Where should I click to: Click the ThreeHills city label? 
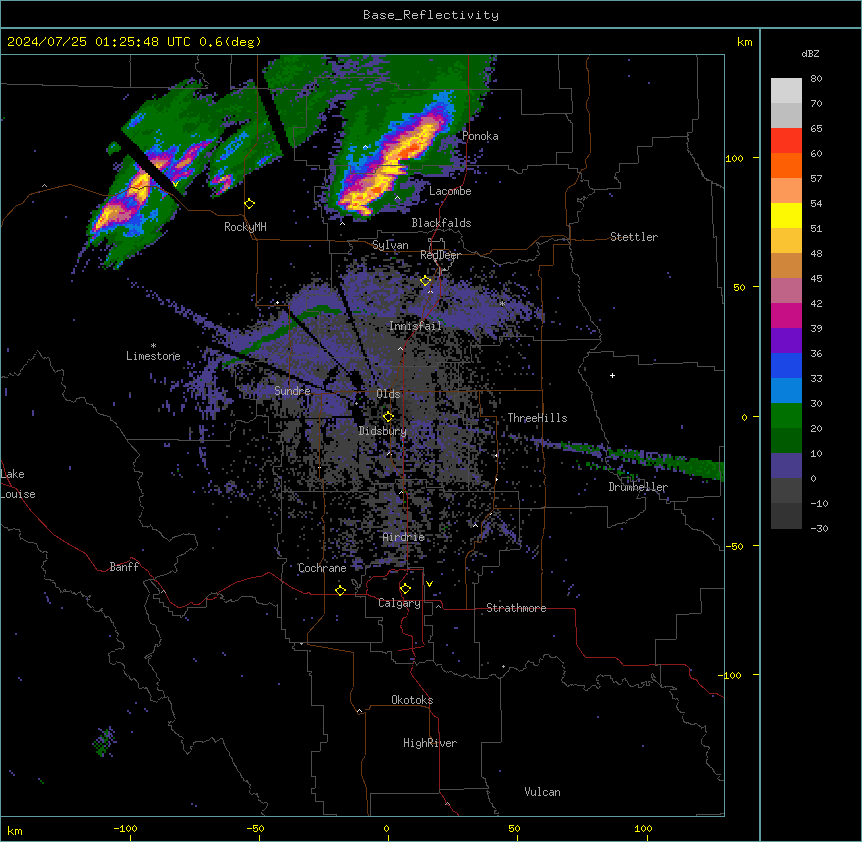click(537, 418)
